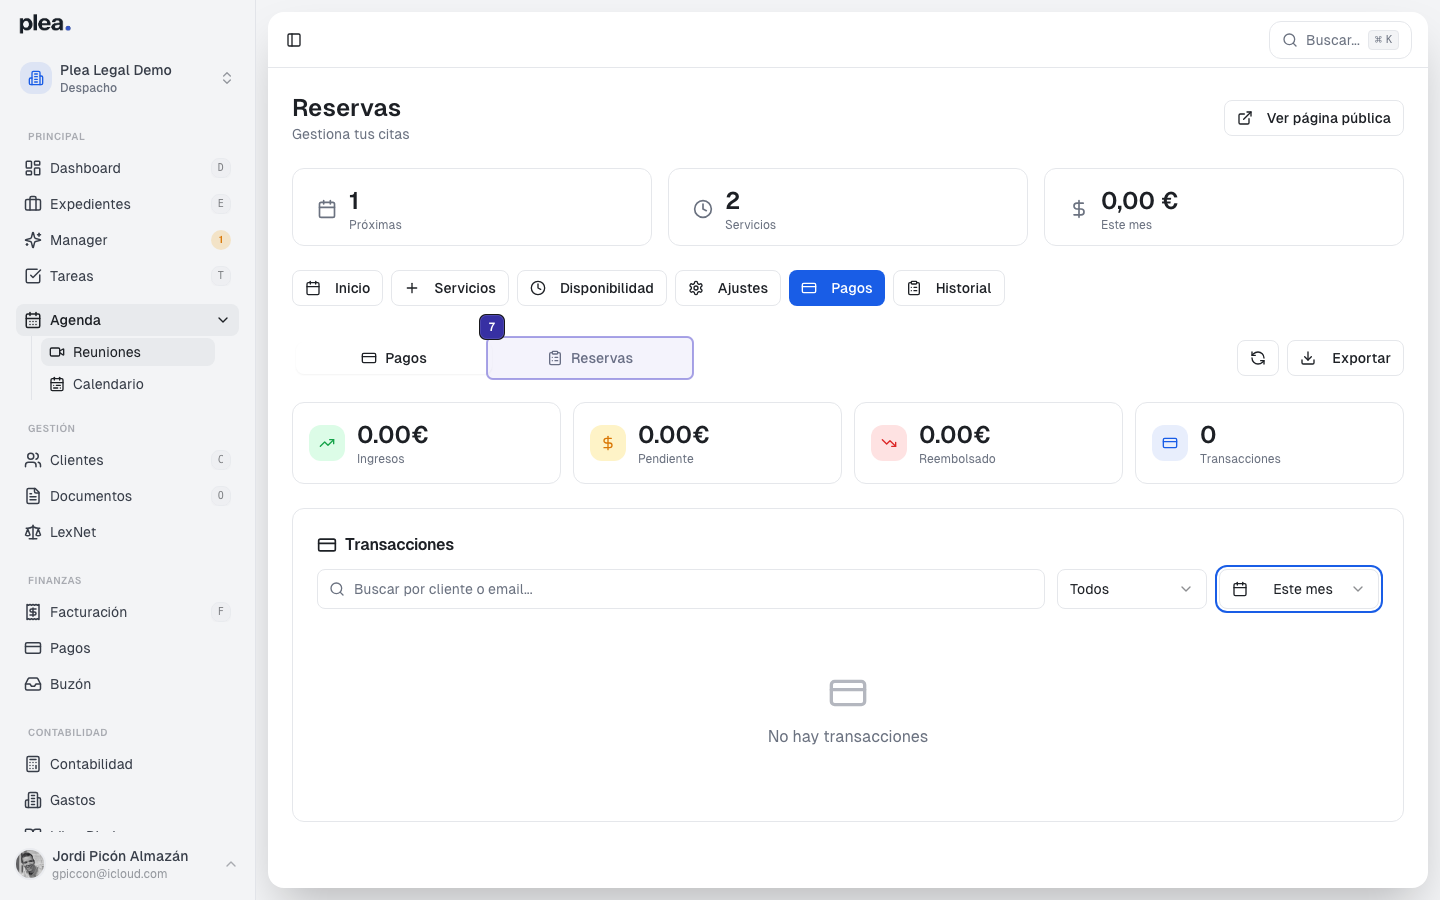1440x900 pixels.
Task: Open Facturación in sidebar
Action: pos(127,612)
